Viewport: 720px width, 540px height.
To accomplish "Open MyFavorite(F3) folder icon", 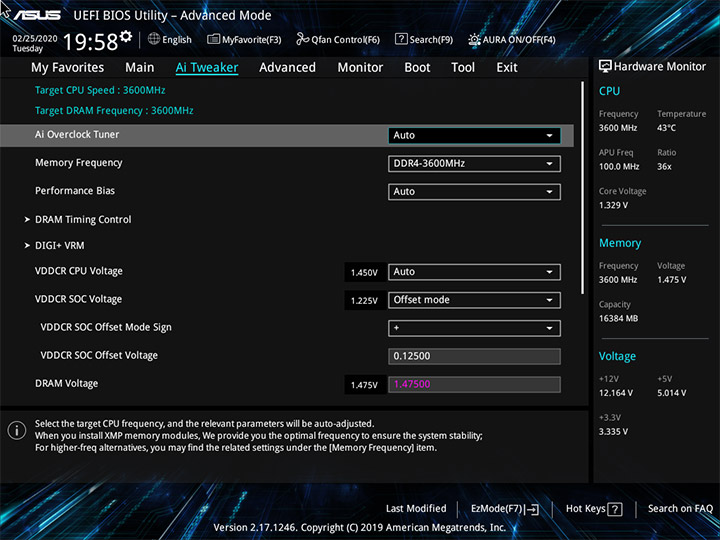I will click(213, 39).
